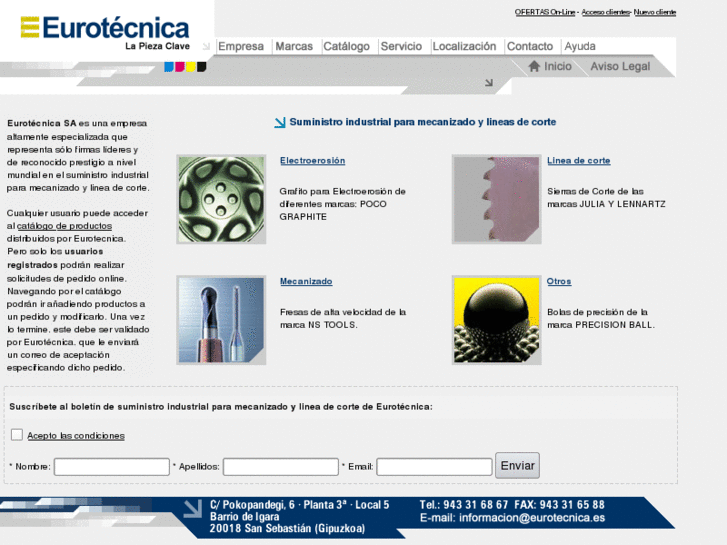Open OFERTAS On-Line link
The width and height of the screenshot is (727, 545).
coord(545,12)
